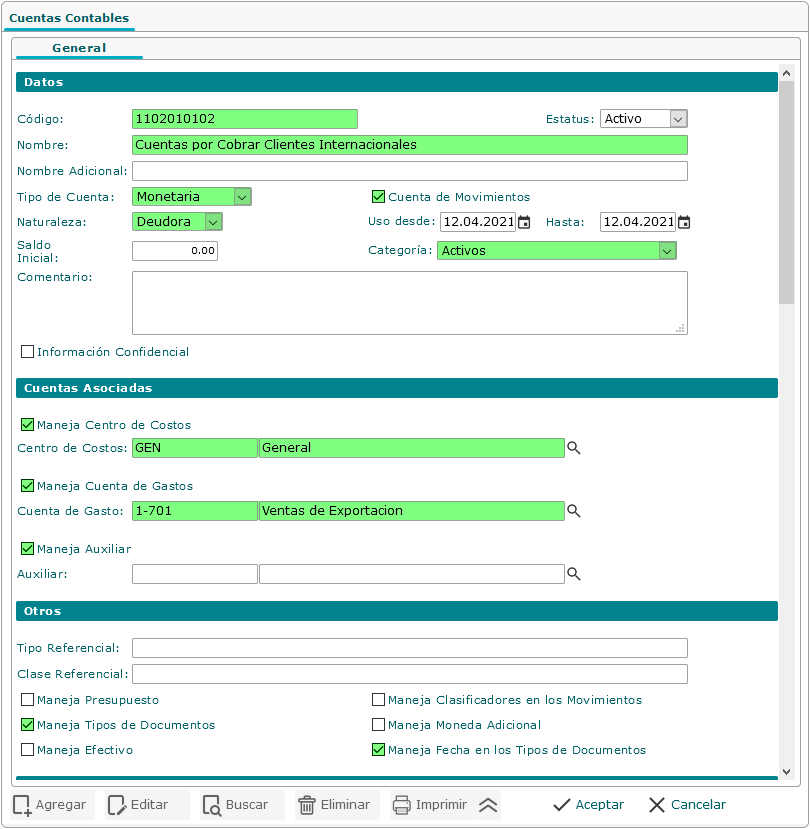The image size is (810, 829).
Task: Open the 'Hasta' date calendar picker
Action: (x=684, y=222)
